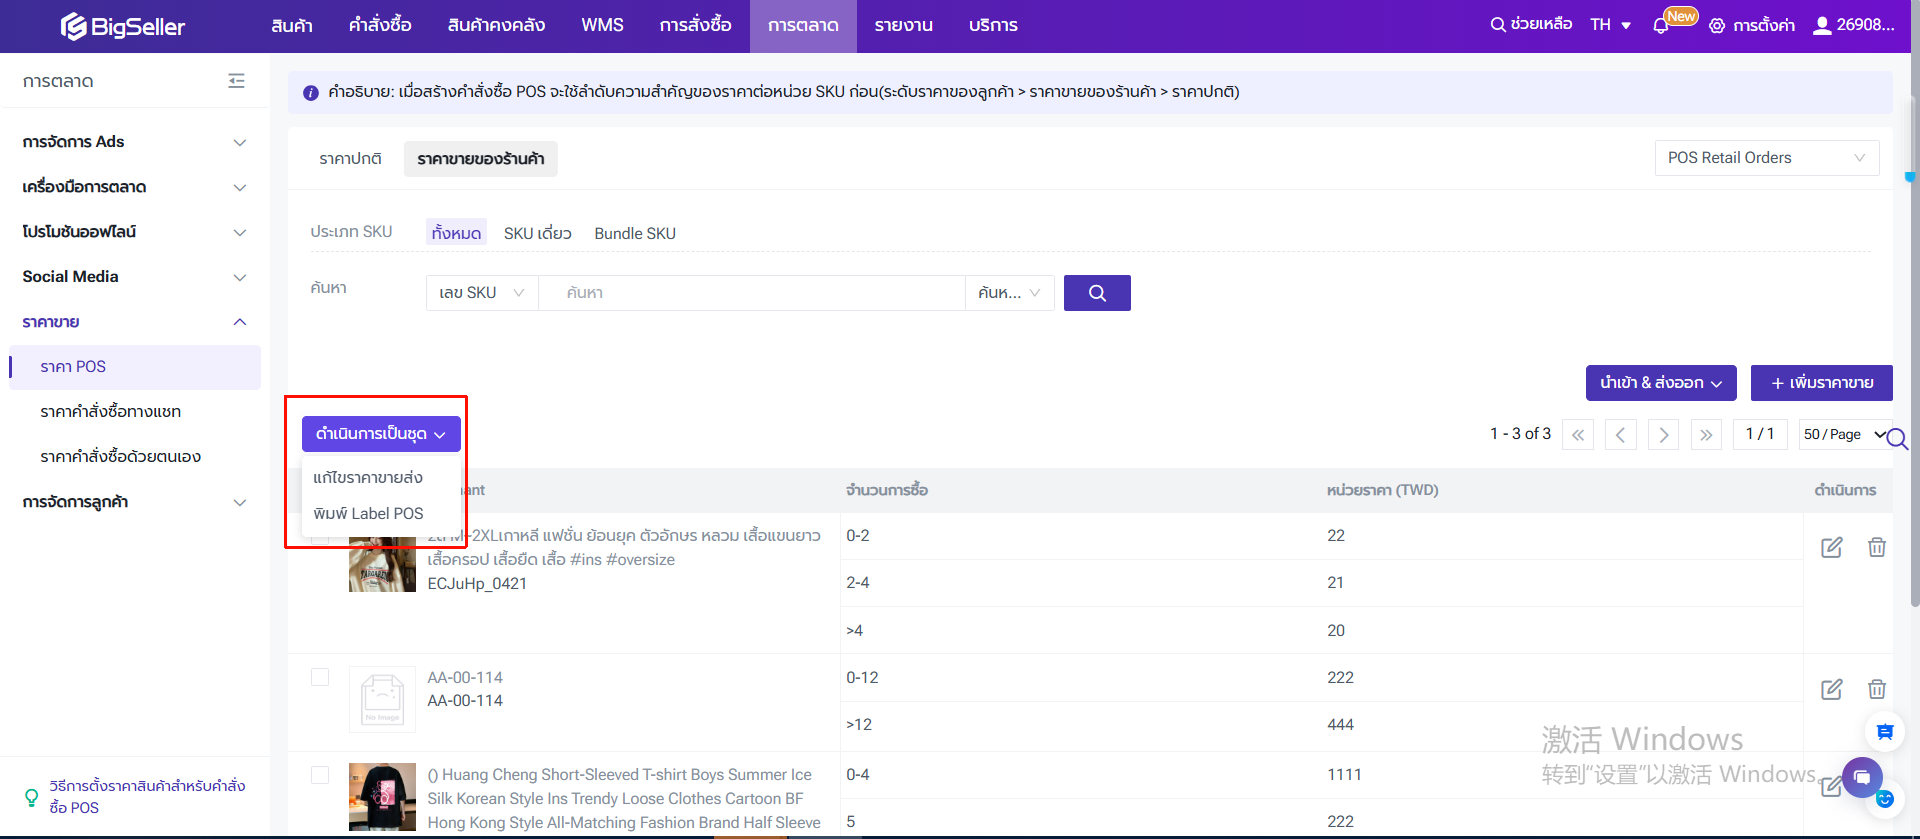The width and height of the screenshot is (1920, 839).
Task: Filter by Bundle SKU type
Action: tap(635, 233)
